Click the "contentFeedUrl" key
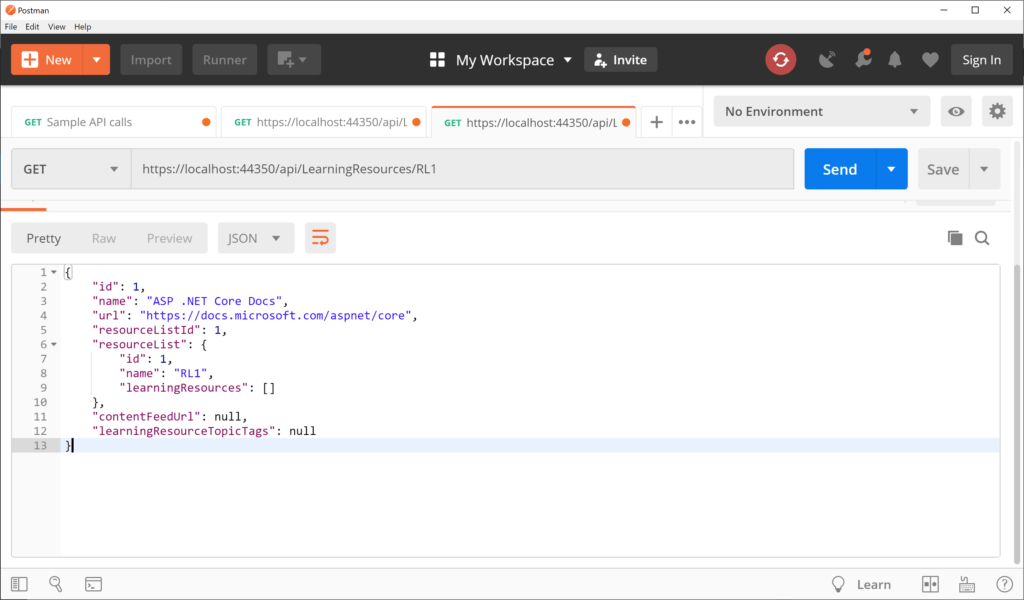This screenshot has height=600, width=1024. point(147,417)
